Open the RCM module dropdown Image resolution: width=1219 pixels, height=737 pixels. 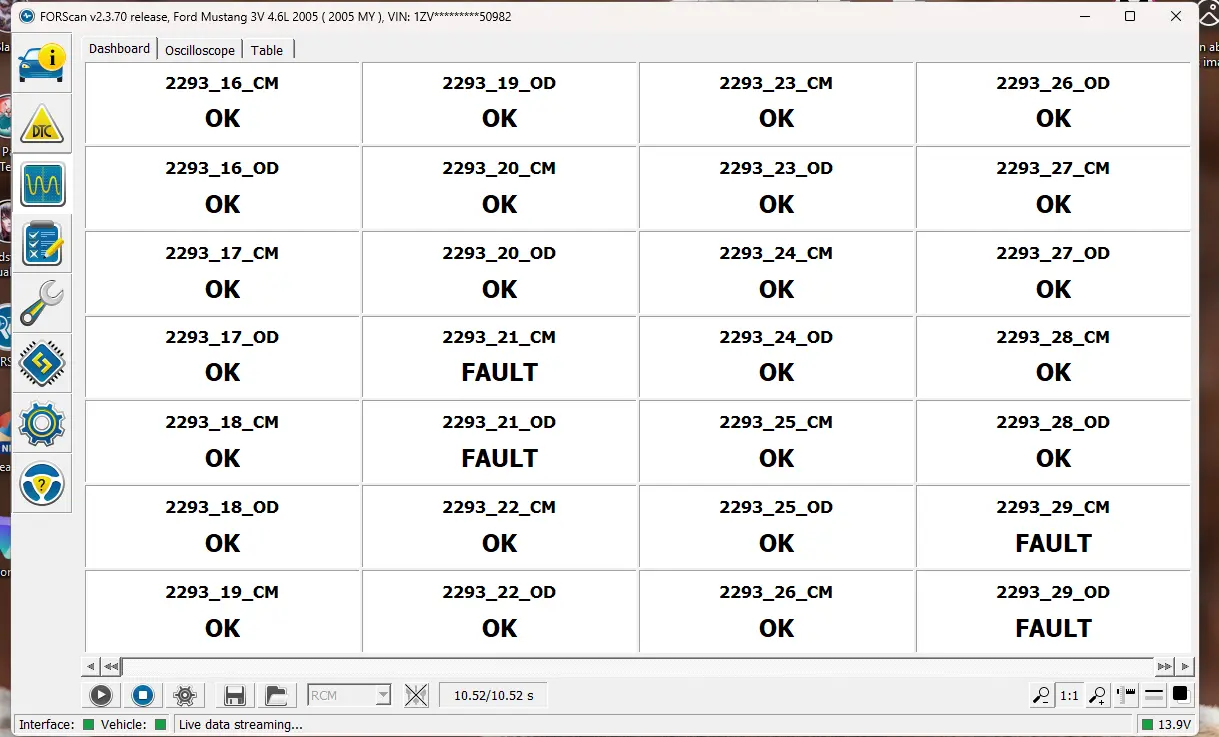point(348,695)
